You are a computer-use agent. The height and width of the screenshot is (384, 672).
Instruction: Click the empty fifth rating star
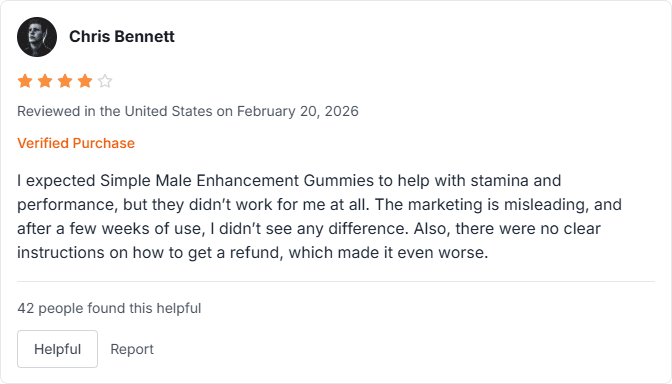[105, 81]
